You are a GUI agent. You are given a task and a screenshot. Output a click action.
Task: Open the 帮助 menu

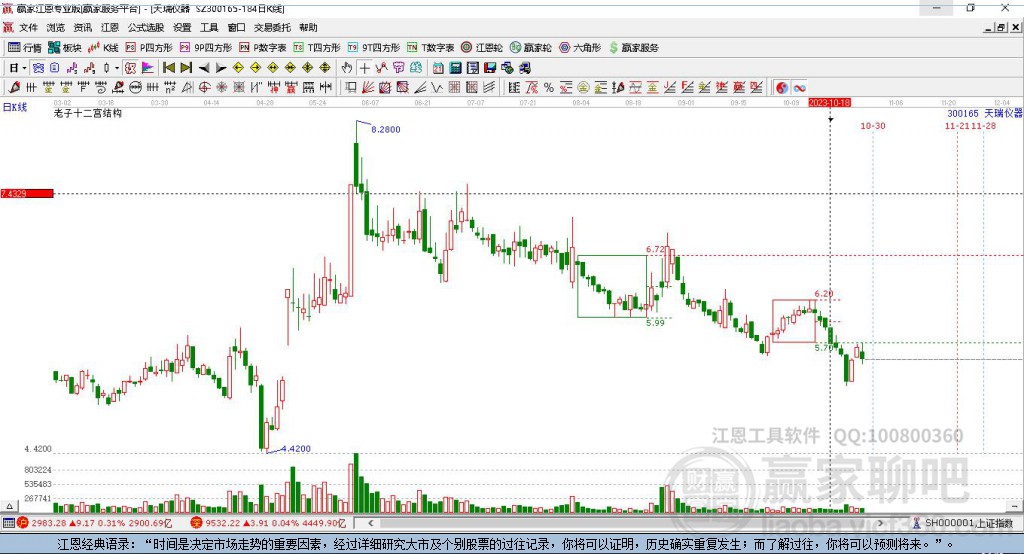pyautogui.click(x=308, y=27)
